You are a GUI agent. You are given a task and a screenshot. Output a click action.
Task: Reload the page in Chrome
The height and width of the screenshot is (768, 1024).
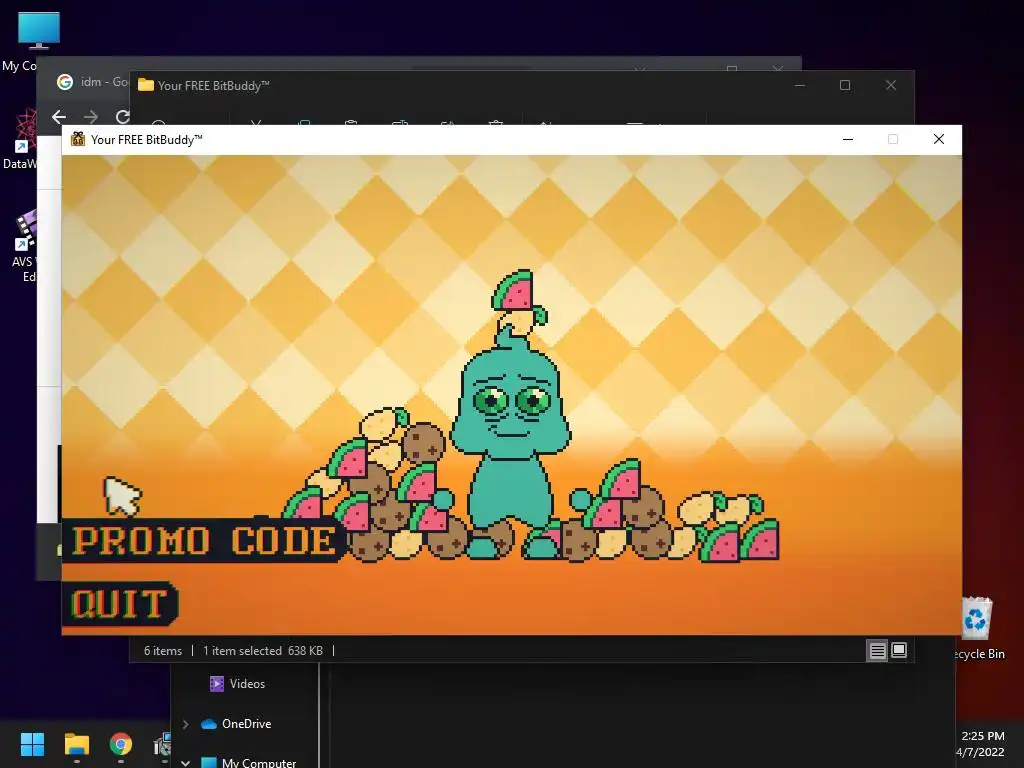click(x=122, y=117)
